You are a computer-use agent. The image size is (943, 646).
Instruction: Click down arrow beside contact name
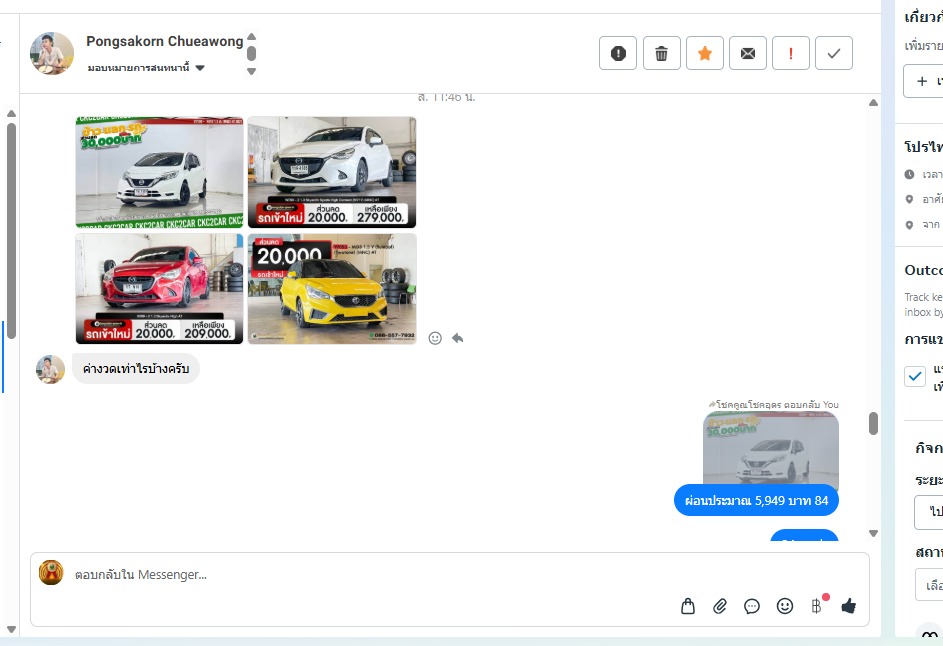251,71
